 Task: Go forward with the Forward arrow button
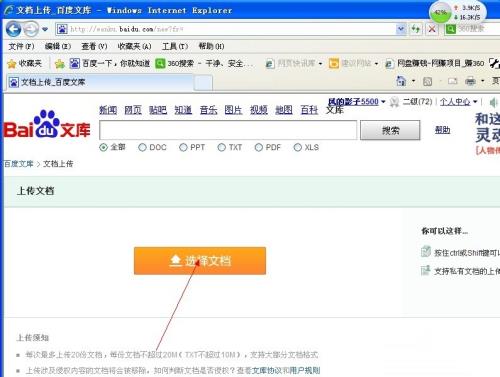coord(31,29)
